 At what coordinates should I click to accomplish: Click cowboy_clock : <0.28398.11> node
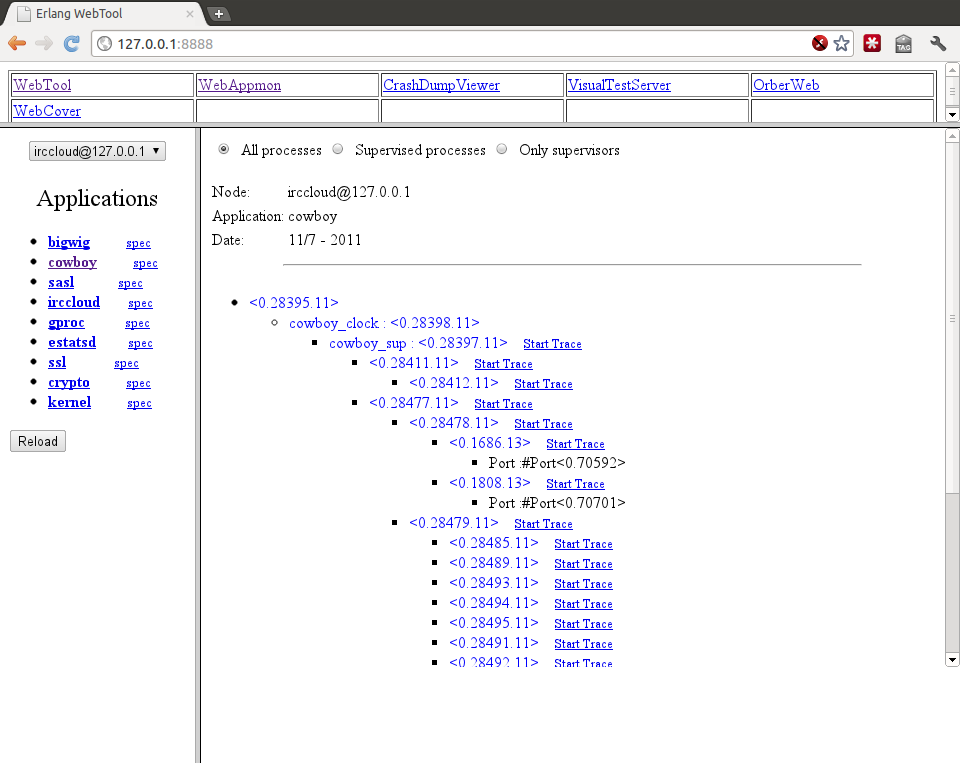pos(384,323)
